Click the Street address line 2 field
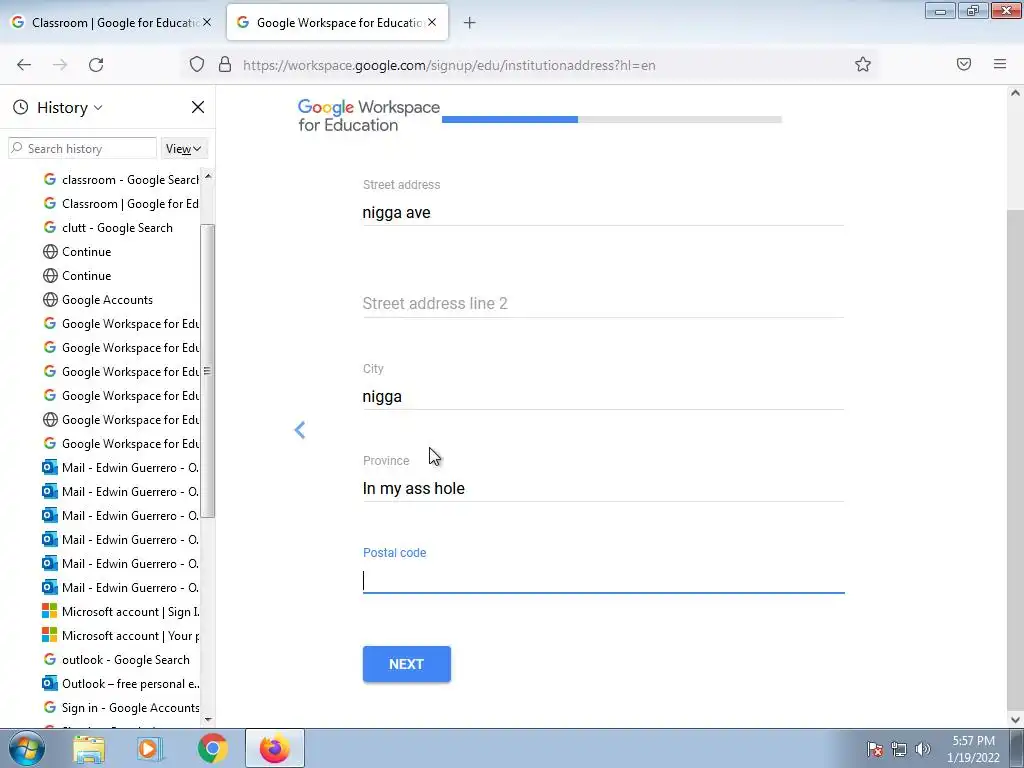Viewport: 1024px width, 768px height. click(603, 304)
